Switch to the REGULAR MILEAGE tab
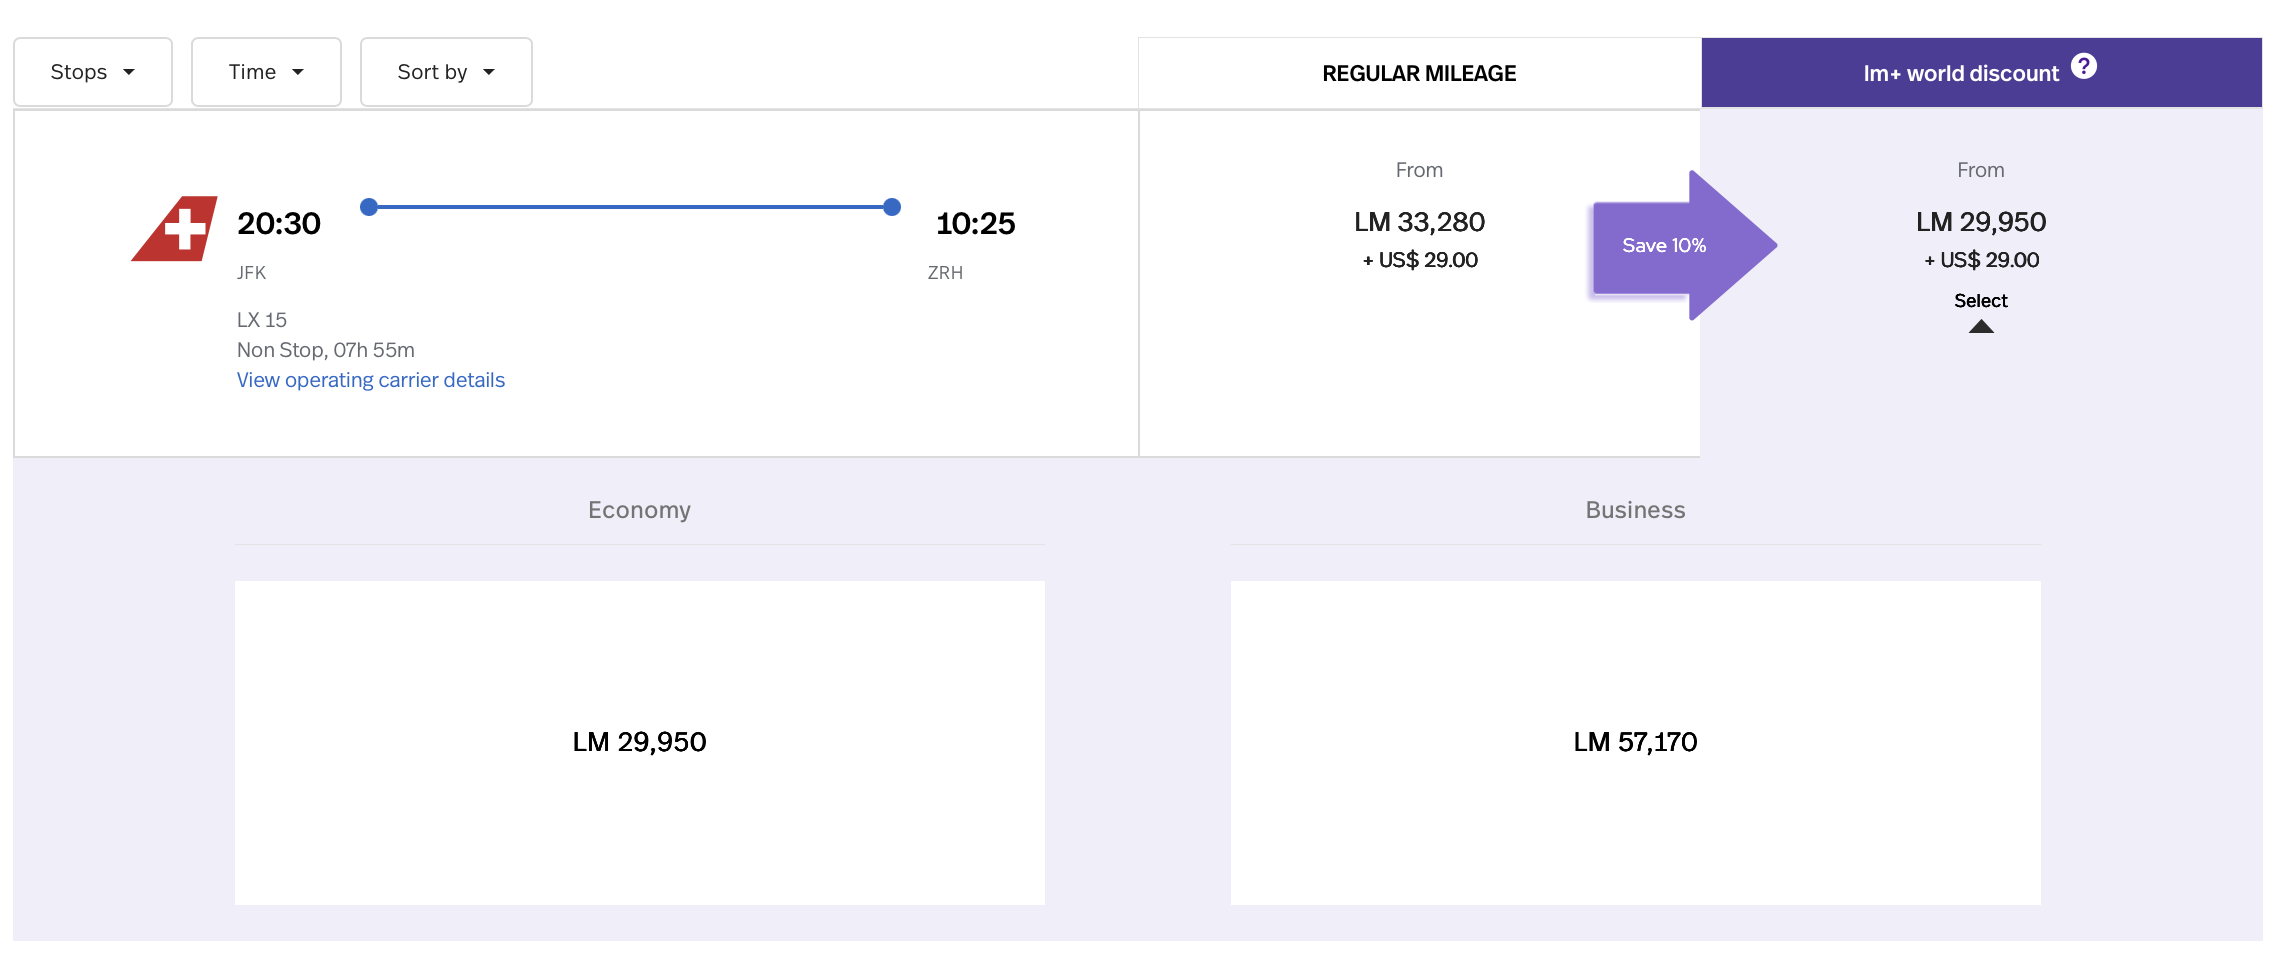The width and height of the screenshot is (2272, 966). [x=1419, y=72]
